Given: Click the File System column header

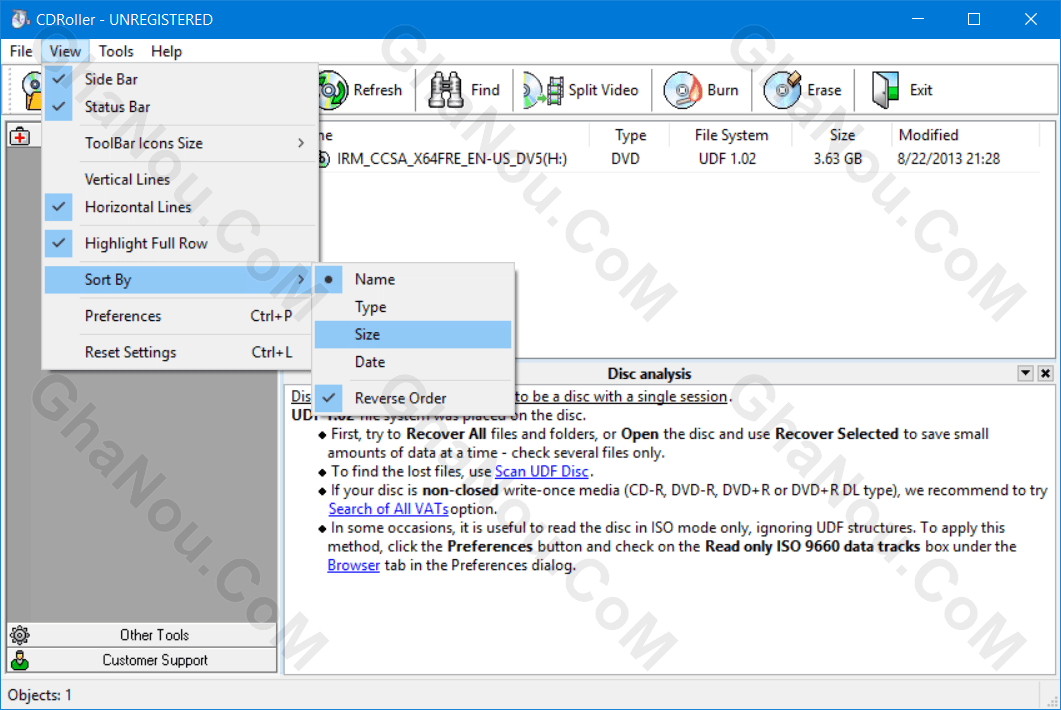Looking at the screenshot, I should (731, 135).
